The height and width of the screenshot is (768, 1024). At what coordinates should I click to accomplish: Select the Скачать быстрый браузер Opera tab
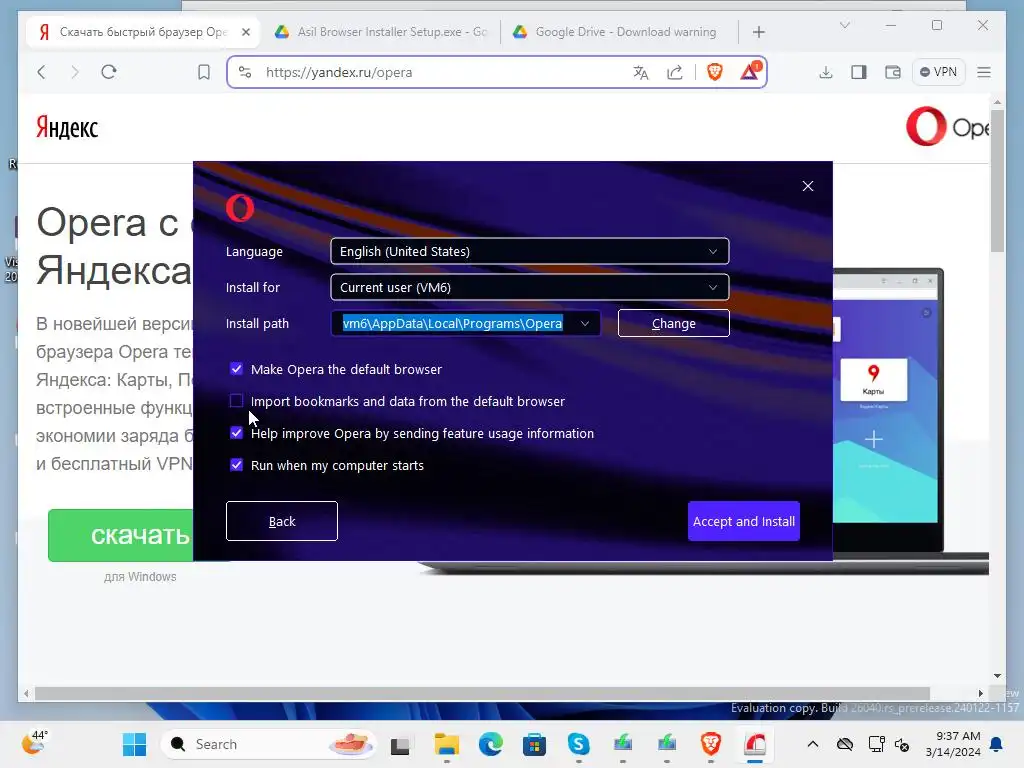[x=142, y=31]
